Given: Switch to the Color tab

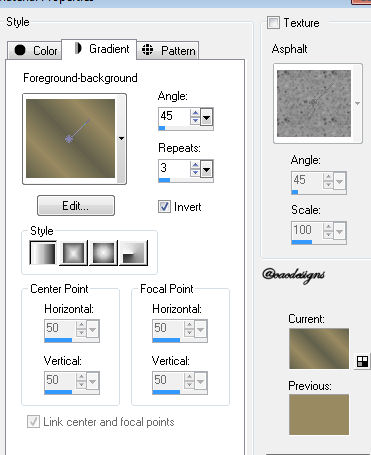Looking at the screenshot, I should (x=34, y=51).
